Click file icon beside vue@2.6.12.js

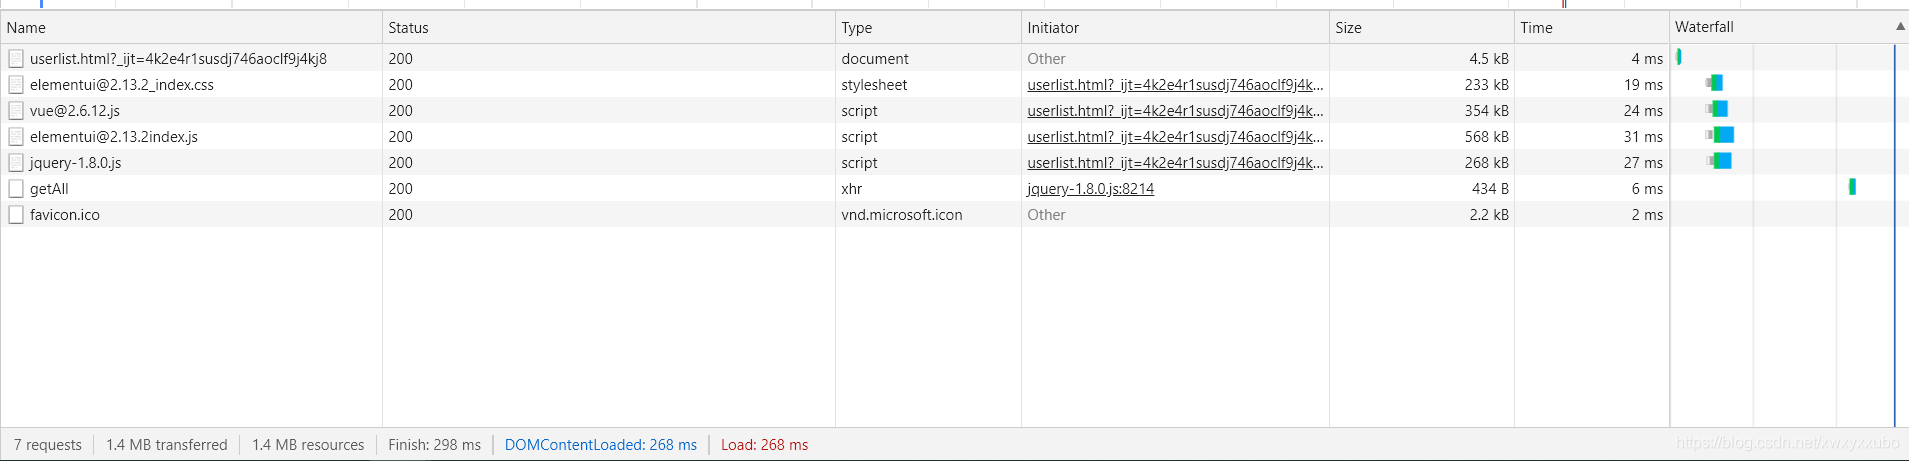point(16,111)
